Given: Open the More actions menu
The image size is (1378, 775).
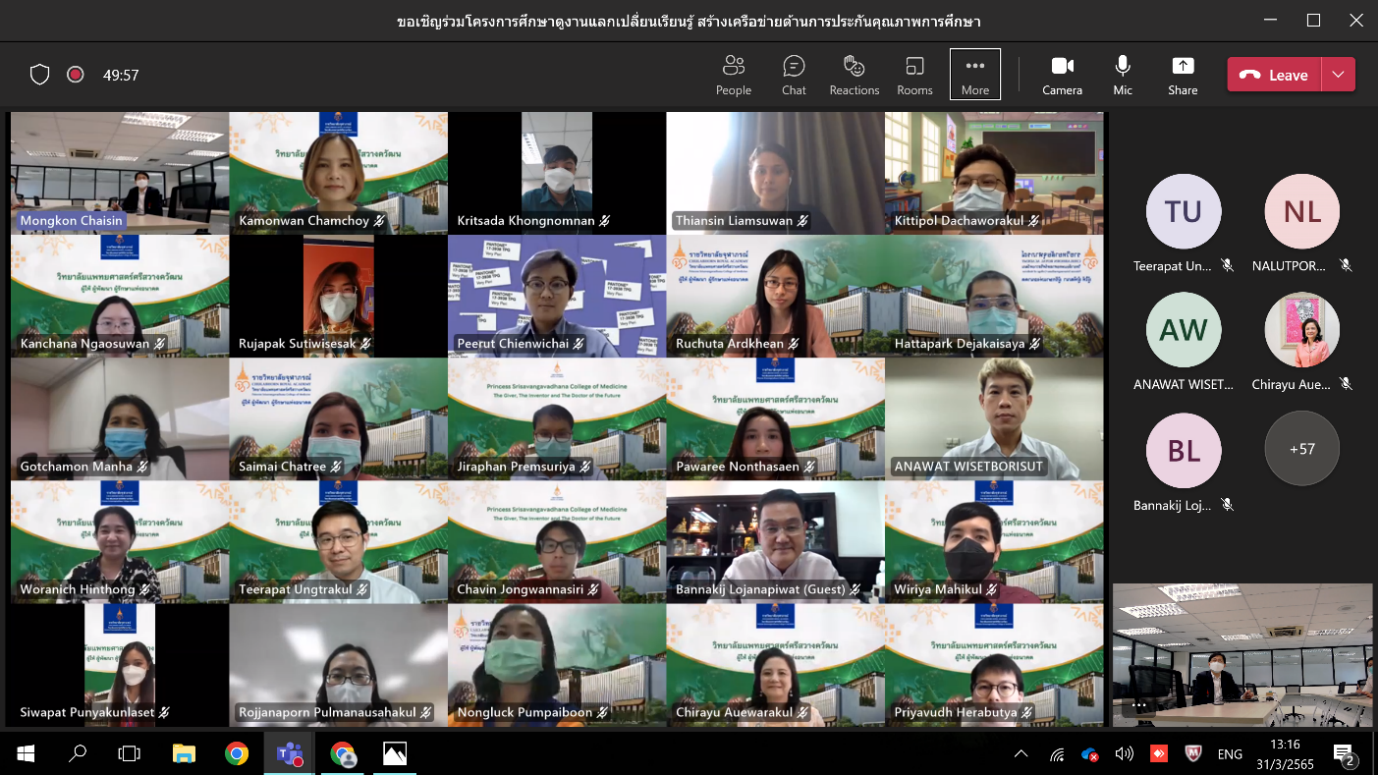Looking at the screenshot, I should point(975,75).
